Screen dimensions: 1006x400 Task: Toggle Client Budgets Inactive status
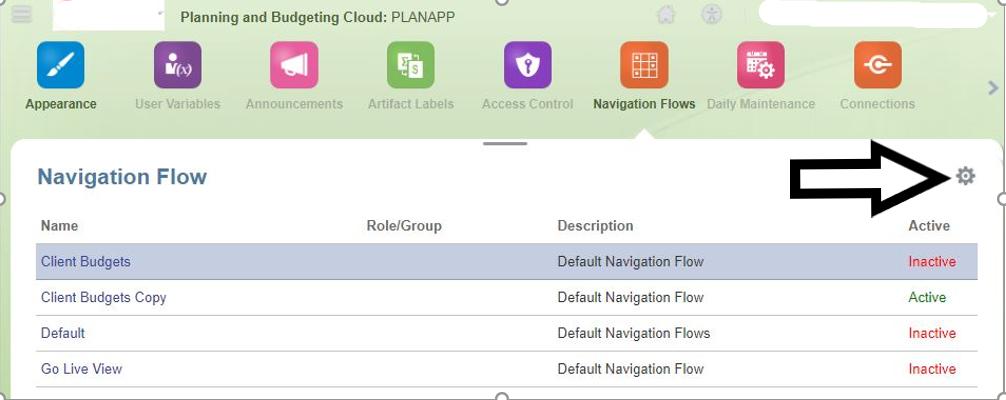point(932,262)
